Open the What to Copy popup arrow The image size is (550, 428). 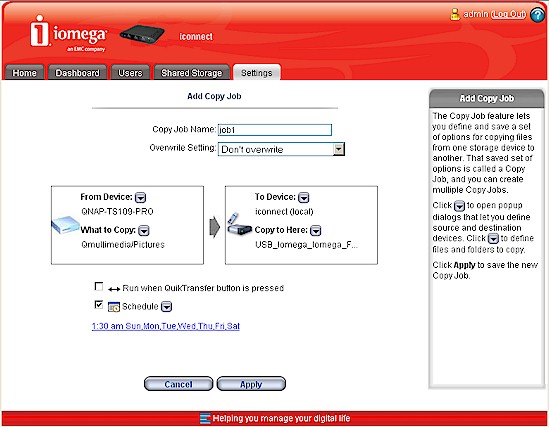(144, 230)
